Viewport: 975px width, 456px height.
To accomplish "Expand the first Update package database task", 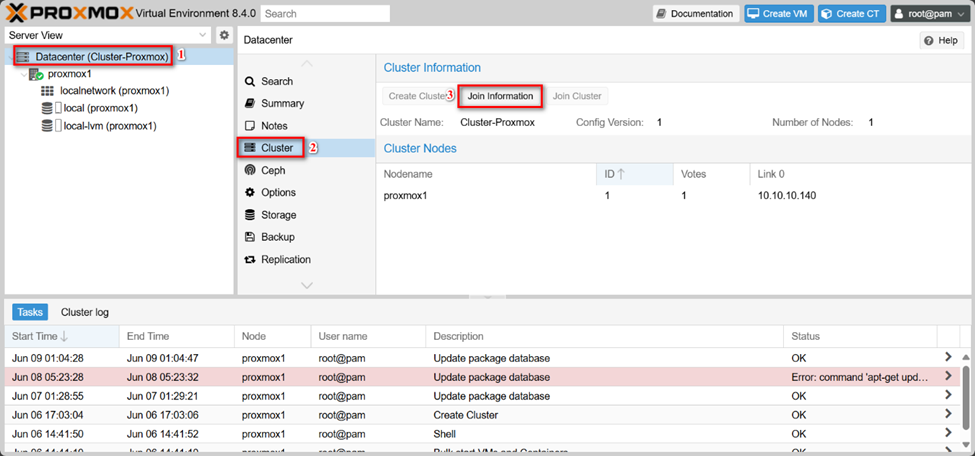I will (947, 358).
